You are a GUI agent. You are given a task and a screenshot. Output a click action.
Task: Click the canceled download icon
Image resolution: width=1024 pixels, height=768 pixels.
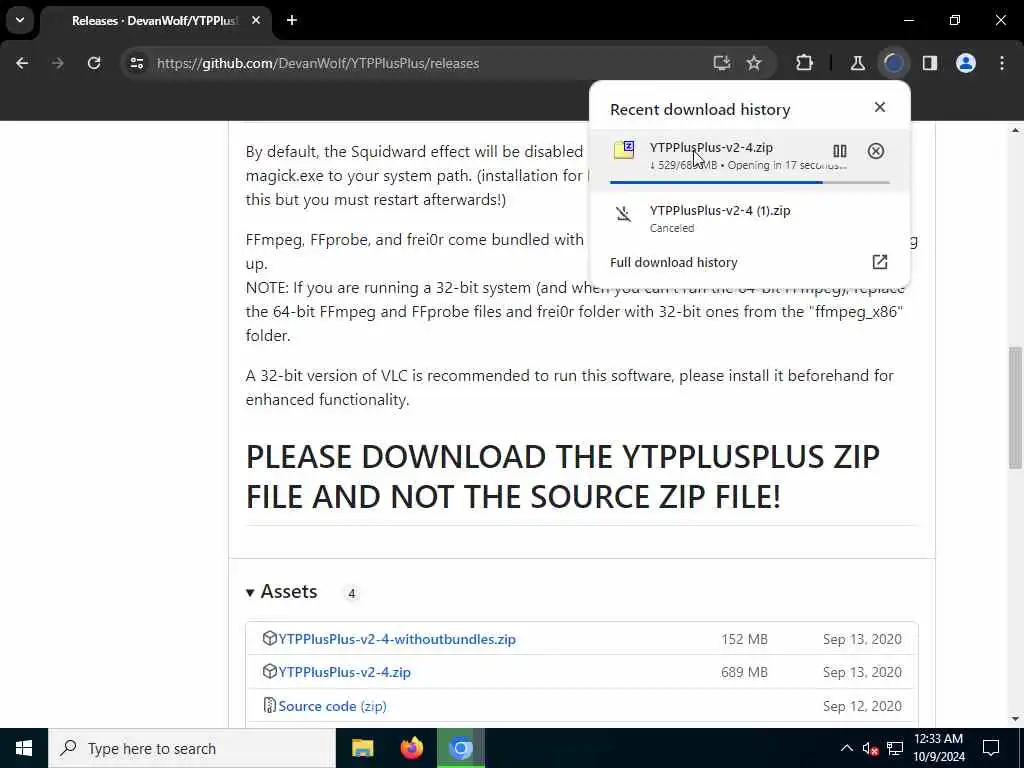(x=624, y=214)
